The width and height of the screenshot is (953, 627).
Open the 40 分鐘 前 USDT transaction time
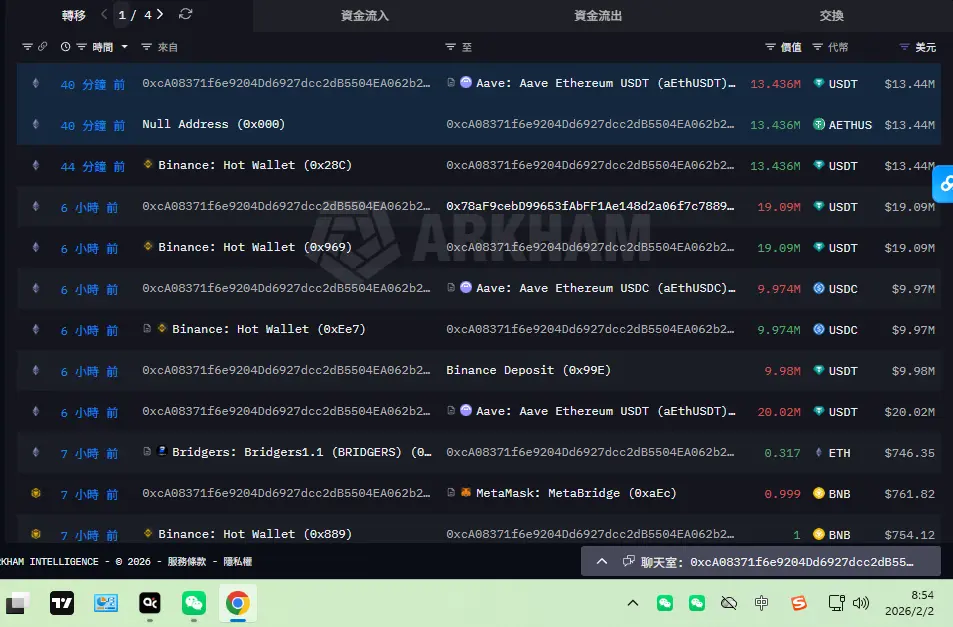pos(92,84)
